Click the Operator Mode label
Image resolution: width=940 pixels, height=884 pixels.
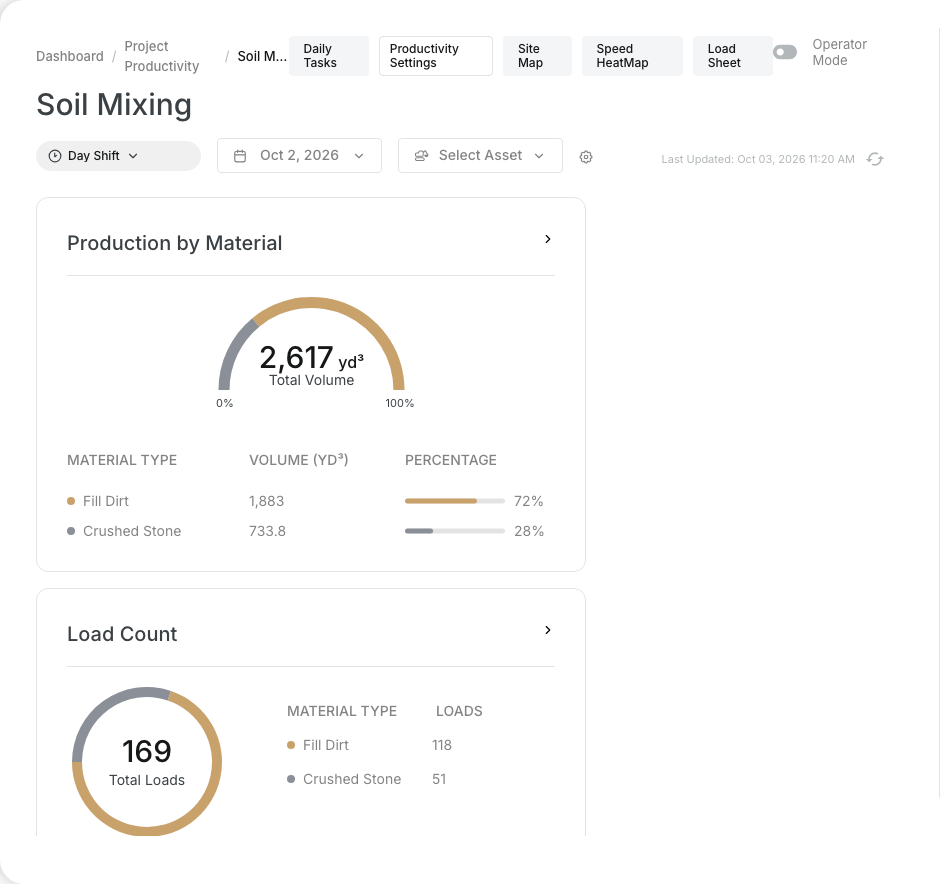click(839, 52)
